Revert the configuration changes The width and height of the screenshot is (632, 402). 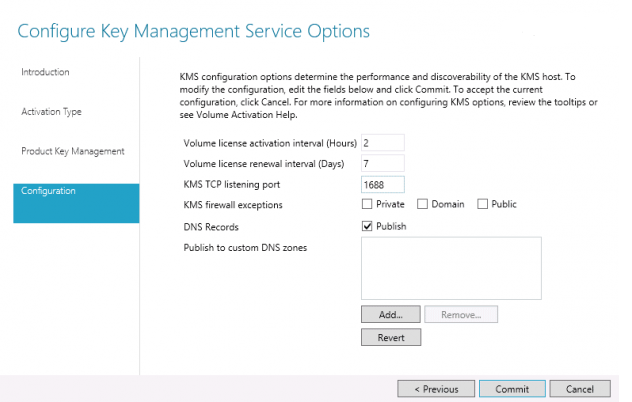[390, 338]
